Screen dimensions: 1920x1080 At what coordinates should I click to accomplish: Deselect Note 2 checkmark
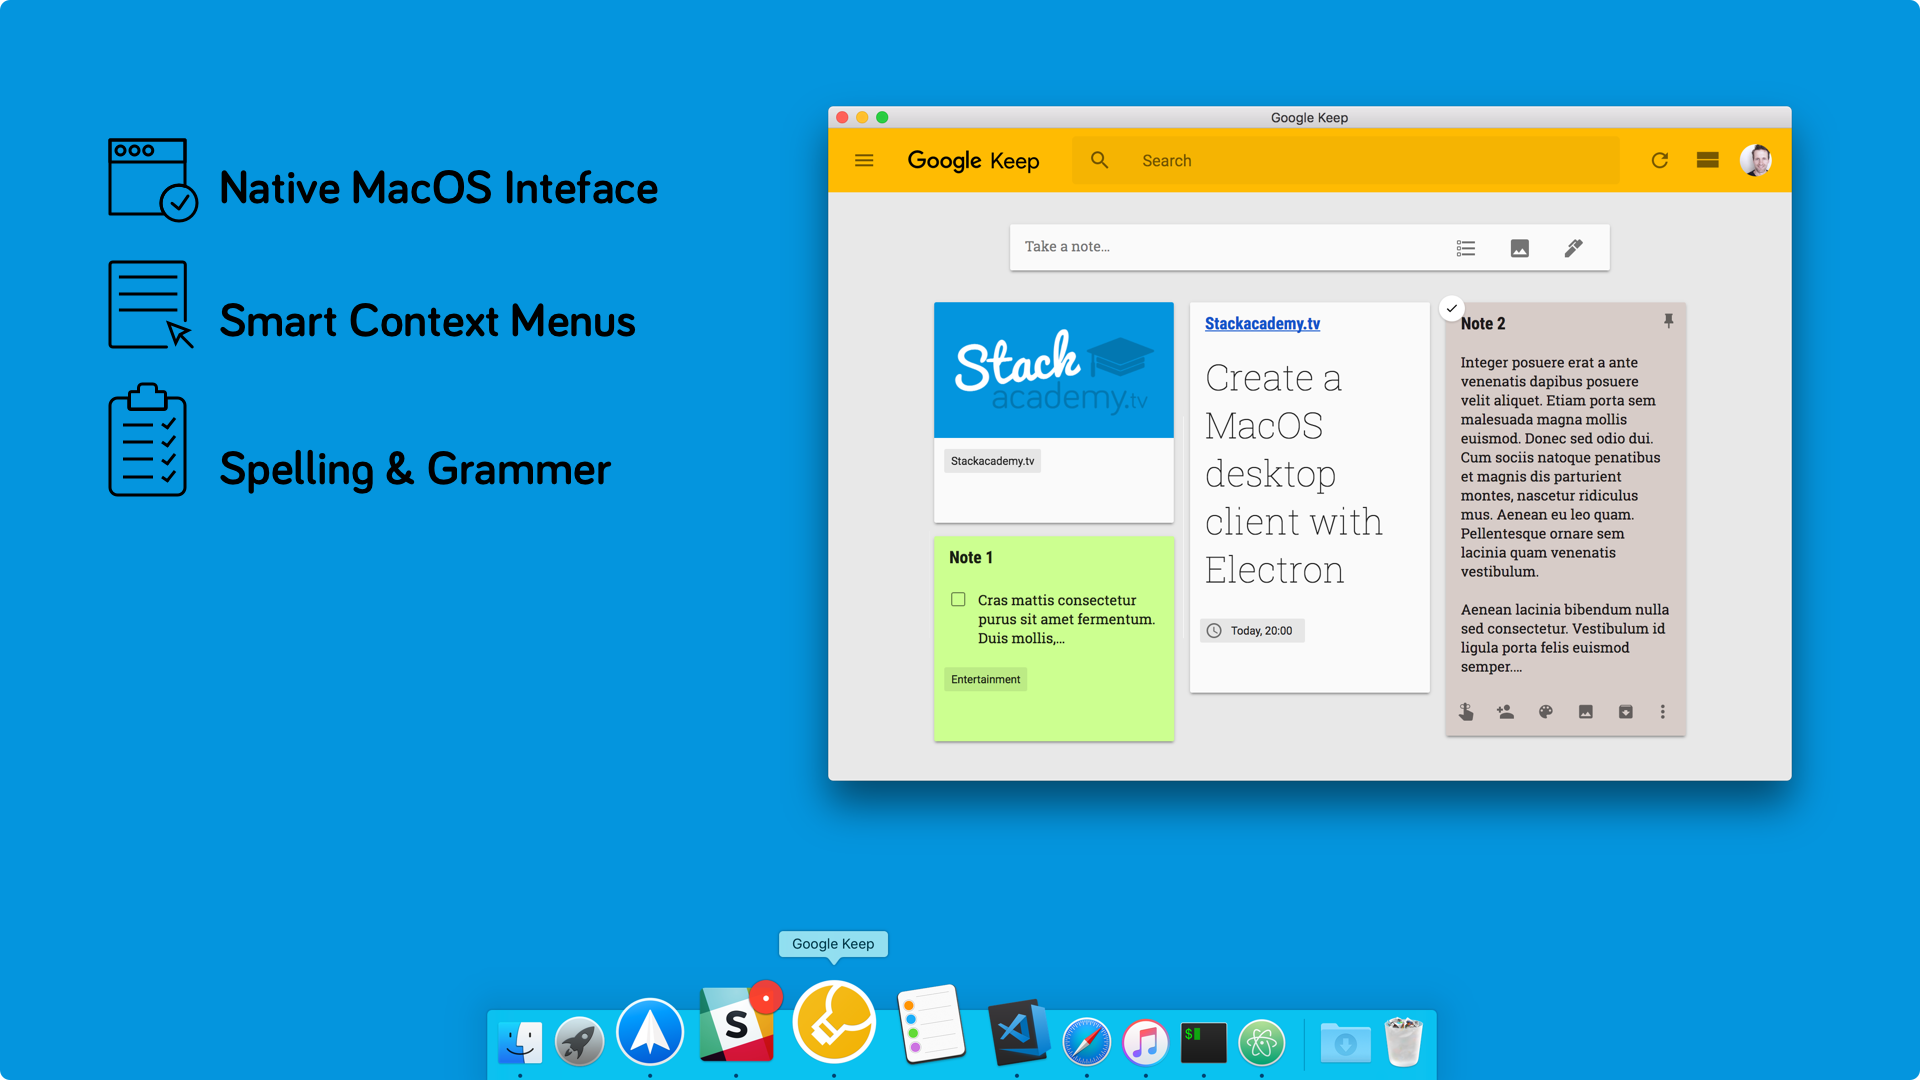[x=1452, y=308]
